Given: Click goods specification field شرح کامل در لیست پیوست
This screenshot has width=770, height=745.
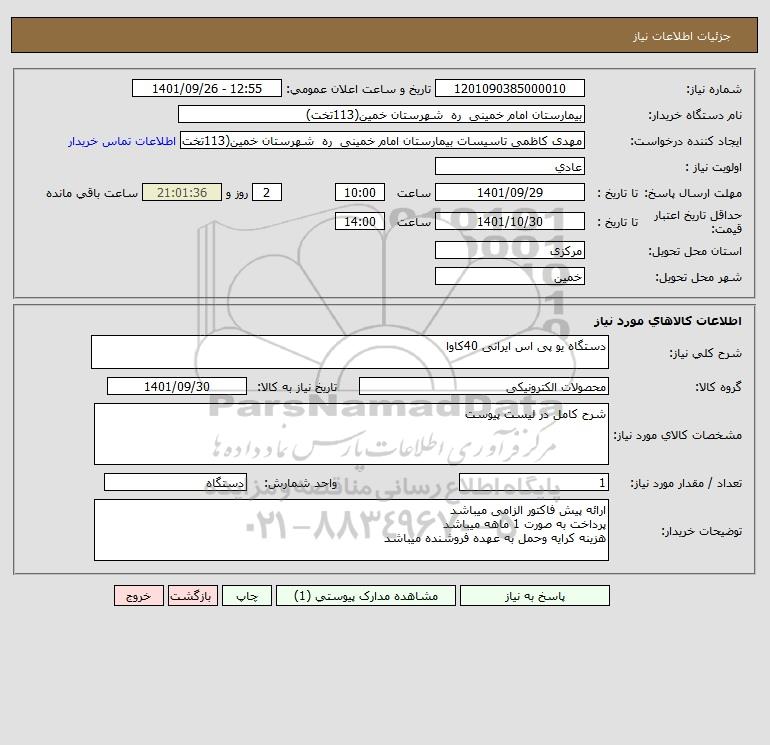Looking at the screenshot, I should click(351, 434).
